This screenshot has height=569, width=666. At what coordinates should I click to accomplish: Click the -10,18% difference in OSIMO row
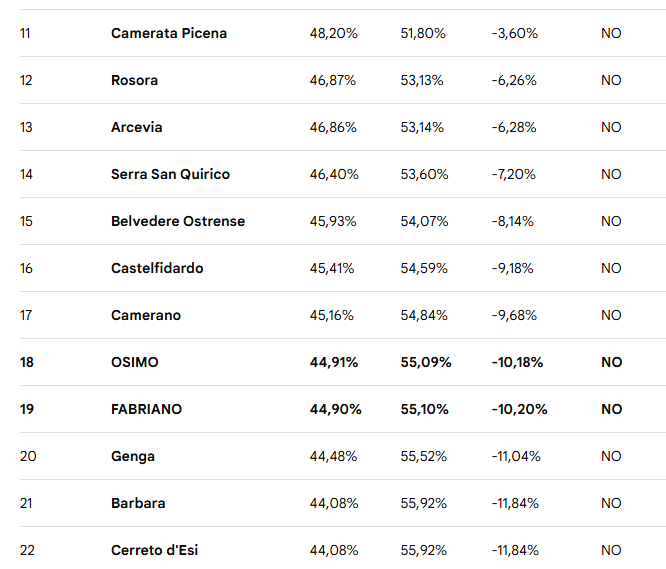517,362
